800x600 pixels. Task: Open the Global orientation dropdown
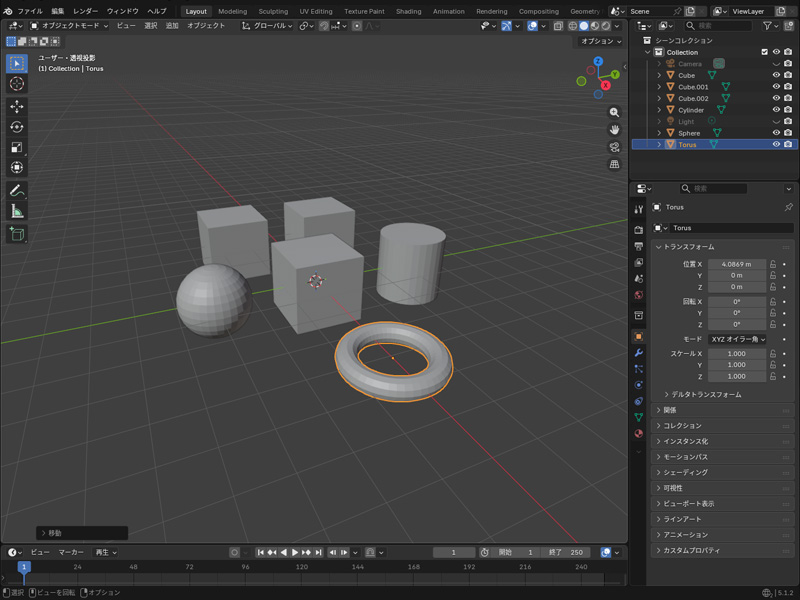(x=267, y=26)
